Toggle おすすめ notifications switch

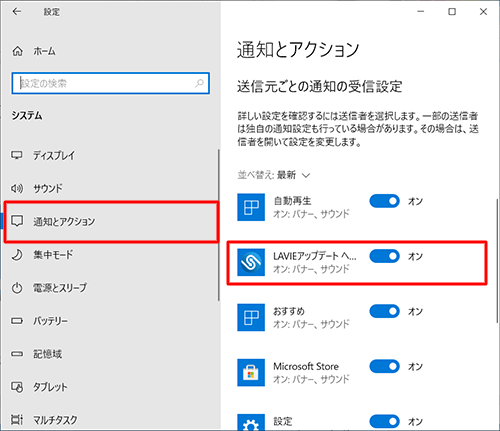(x=384, y=311)
